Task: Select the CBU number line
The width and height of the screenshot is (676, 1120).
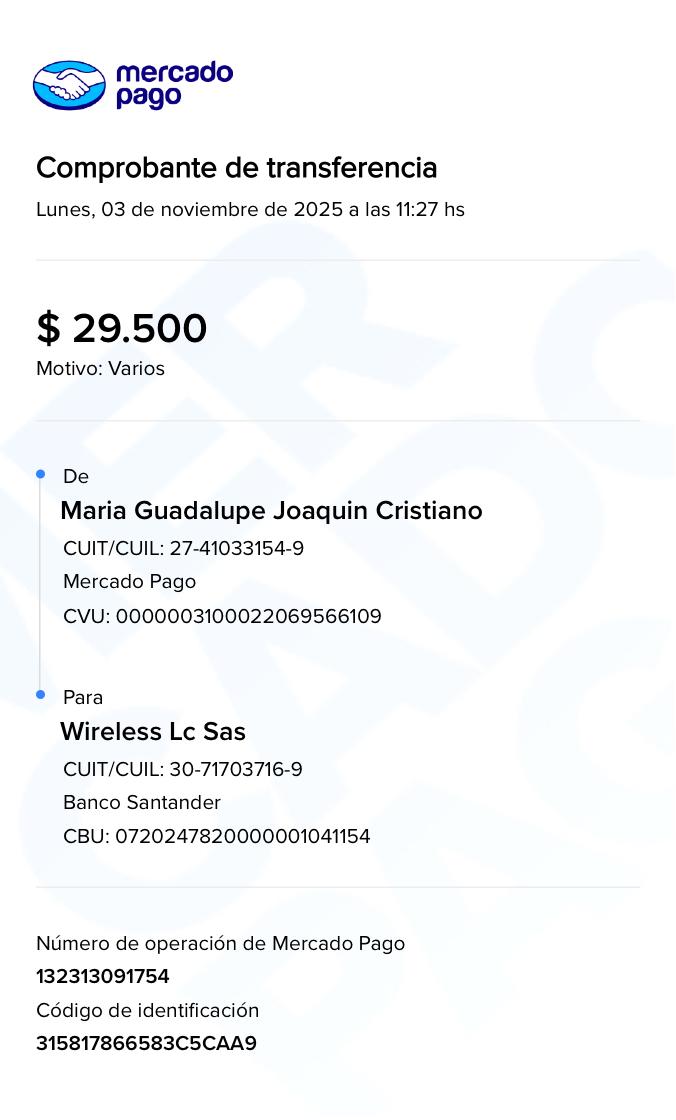Action: coord(216,837)
